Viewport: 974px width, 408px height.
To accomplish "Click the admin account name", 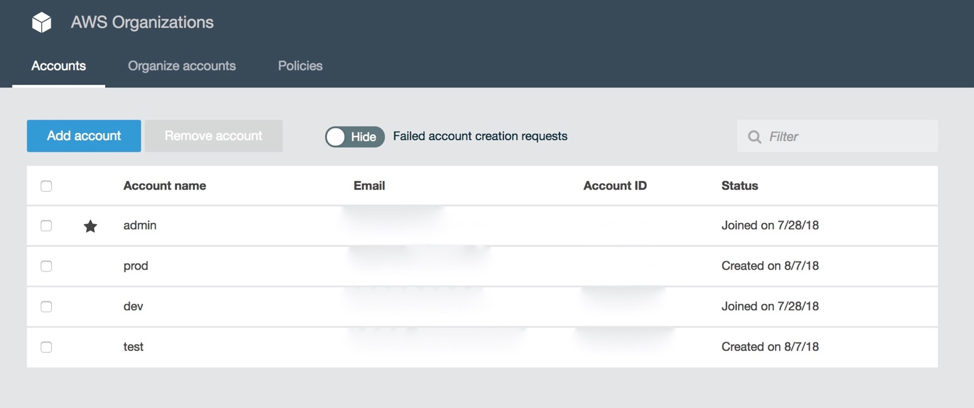I will tap(140, 225).
